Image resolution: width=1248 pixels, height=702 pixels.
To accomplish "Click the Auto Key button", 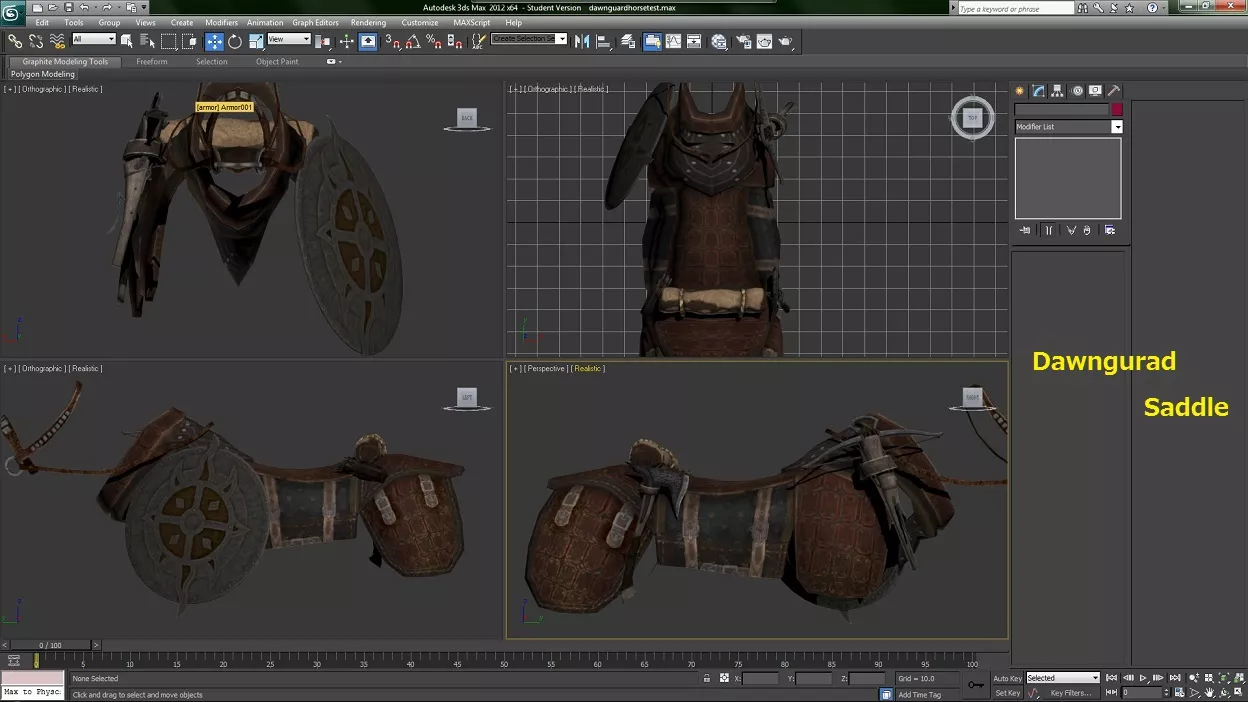I will [1008, 678].
